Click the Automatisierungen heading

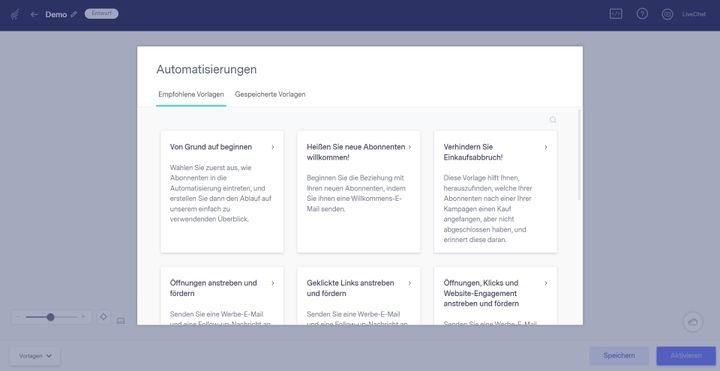pyautogui.click(x=207, y=69)
